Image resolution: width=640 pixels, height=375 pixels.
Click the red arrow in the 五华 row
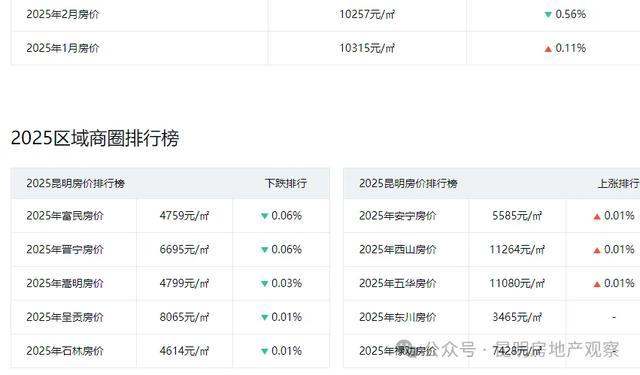click(x=597, y=284)
